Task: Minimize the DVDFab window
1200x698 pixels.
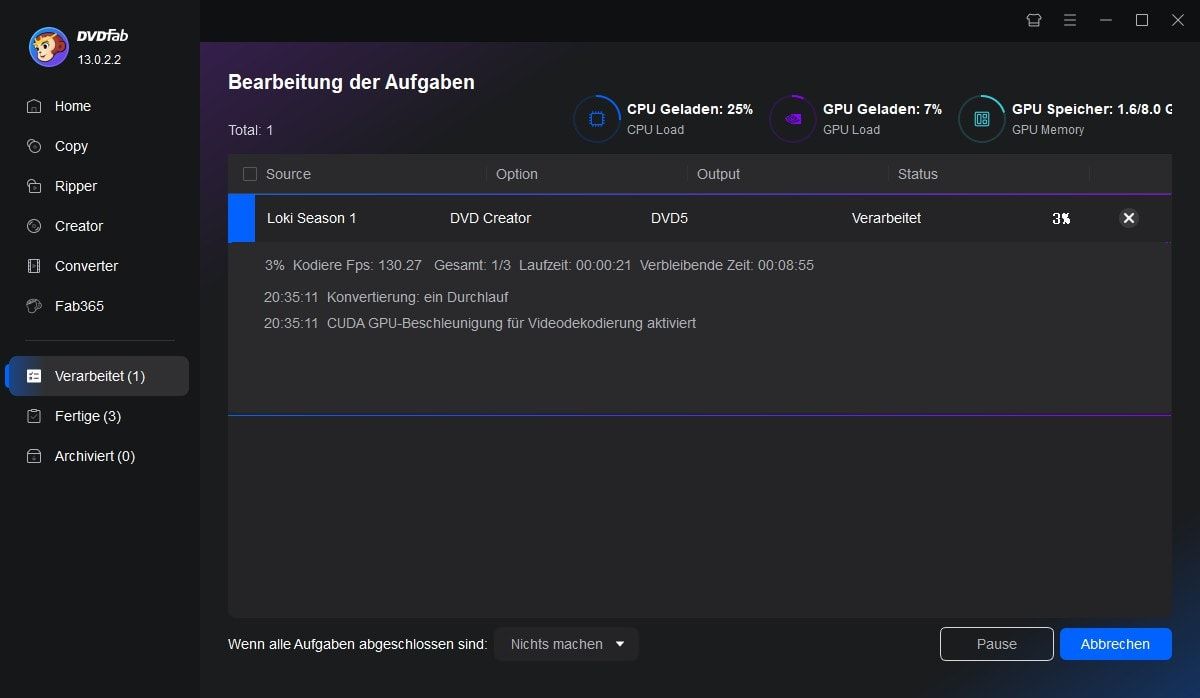Action: [1106, 20]
